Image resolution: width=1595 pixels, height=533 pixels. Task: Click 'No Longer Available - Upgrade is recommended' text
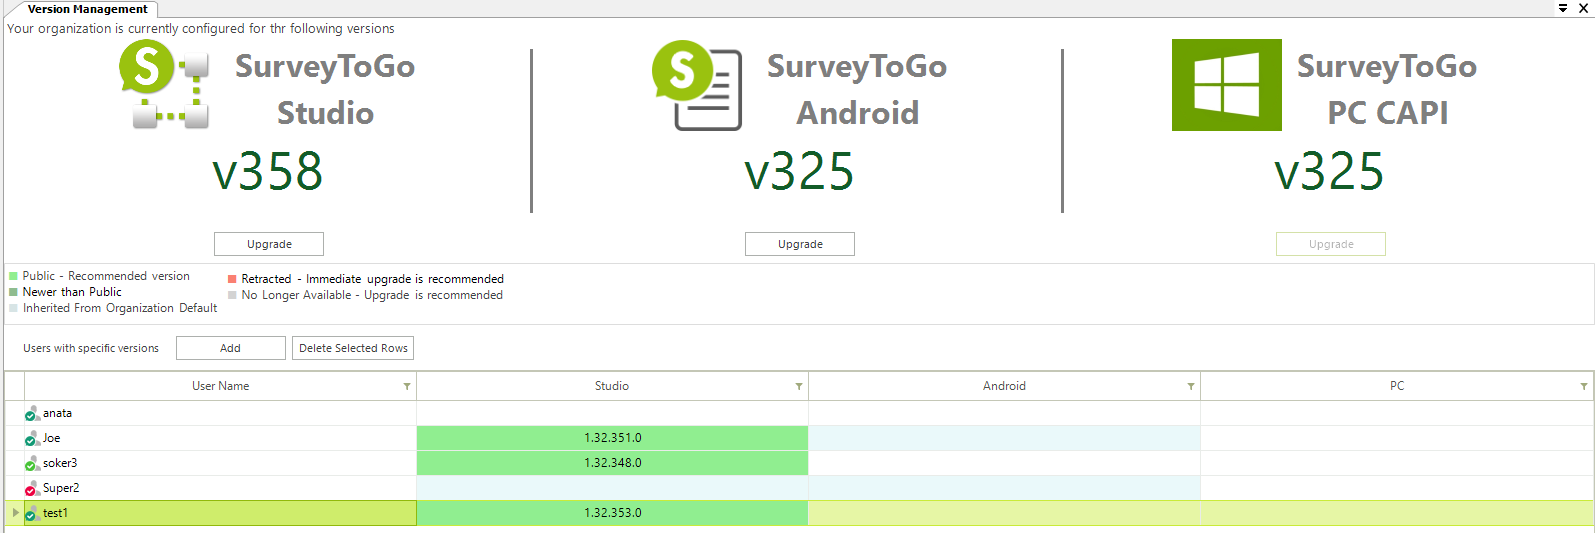click(372, 295)
